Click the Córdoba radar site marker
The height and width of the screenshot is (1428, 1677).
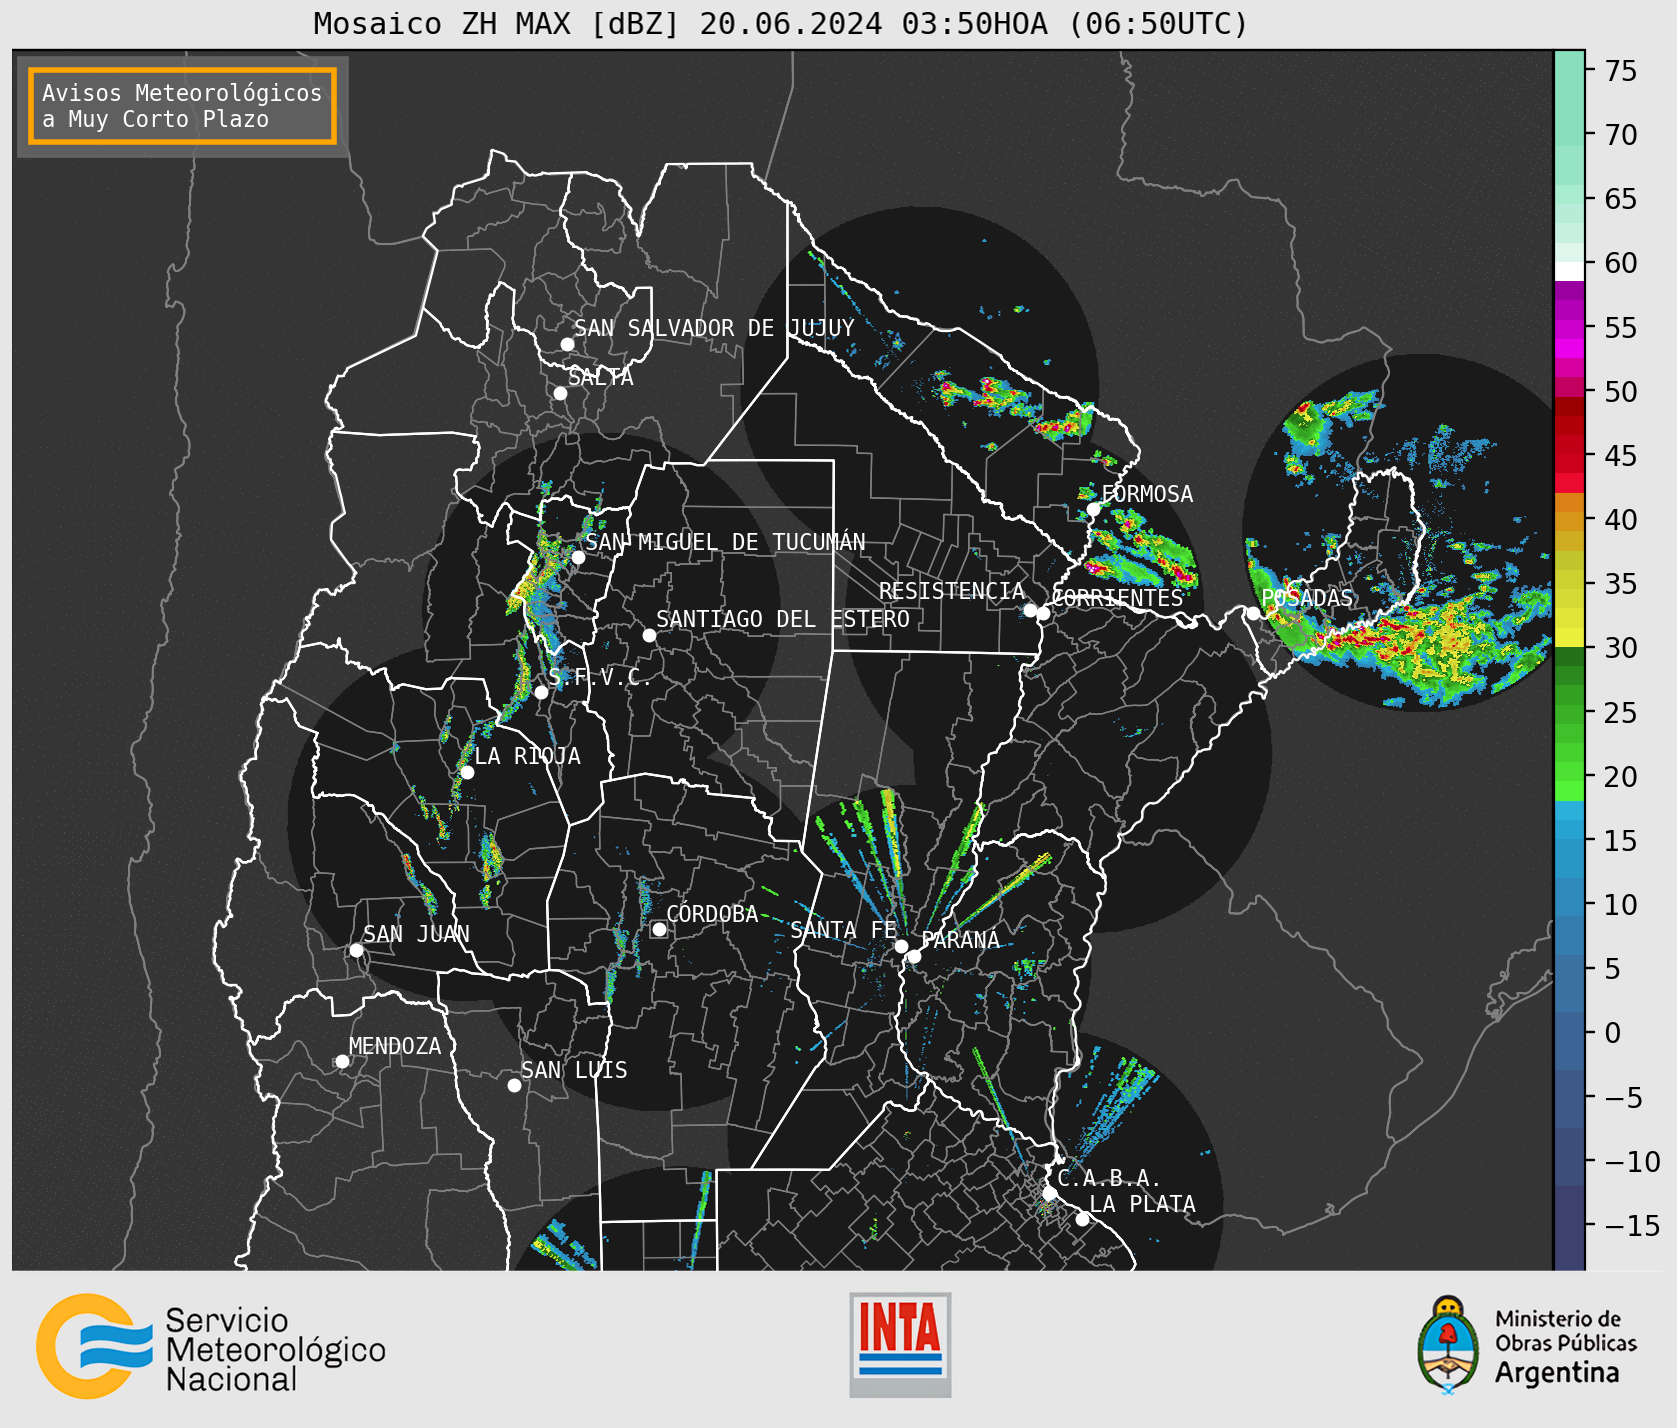(659, 929)
